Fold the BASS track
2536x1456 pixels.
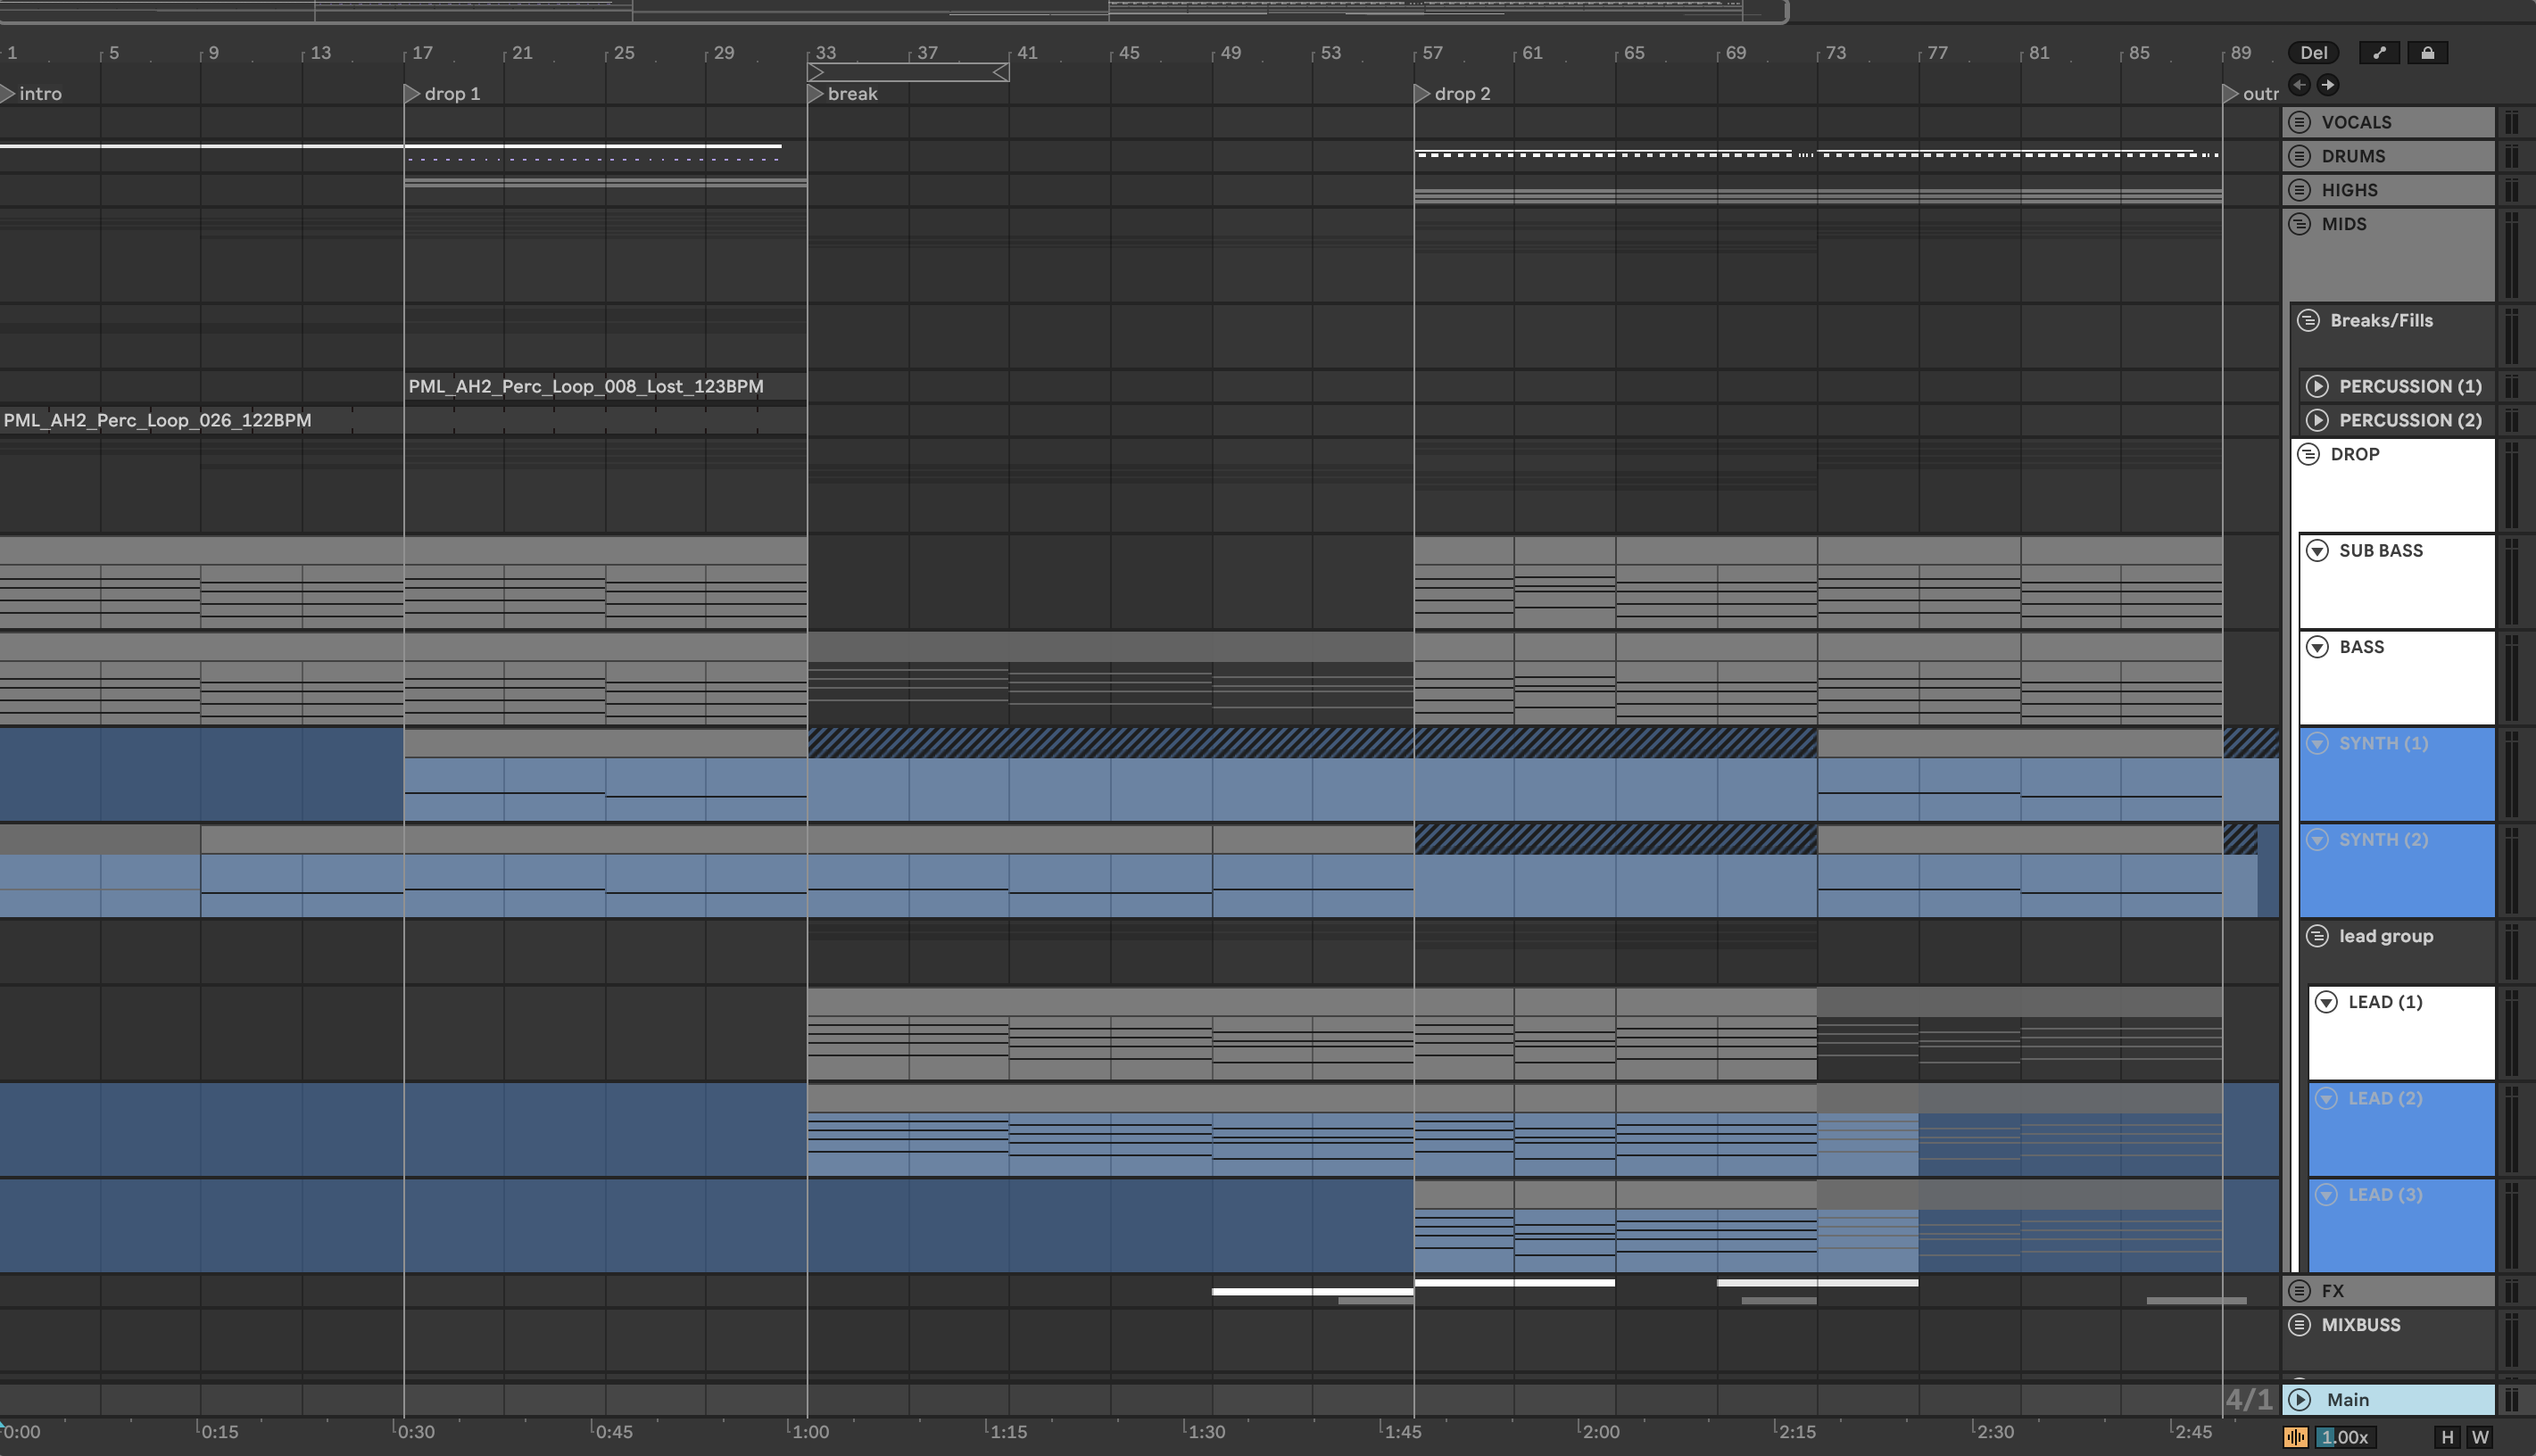2317,647
